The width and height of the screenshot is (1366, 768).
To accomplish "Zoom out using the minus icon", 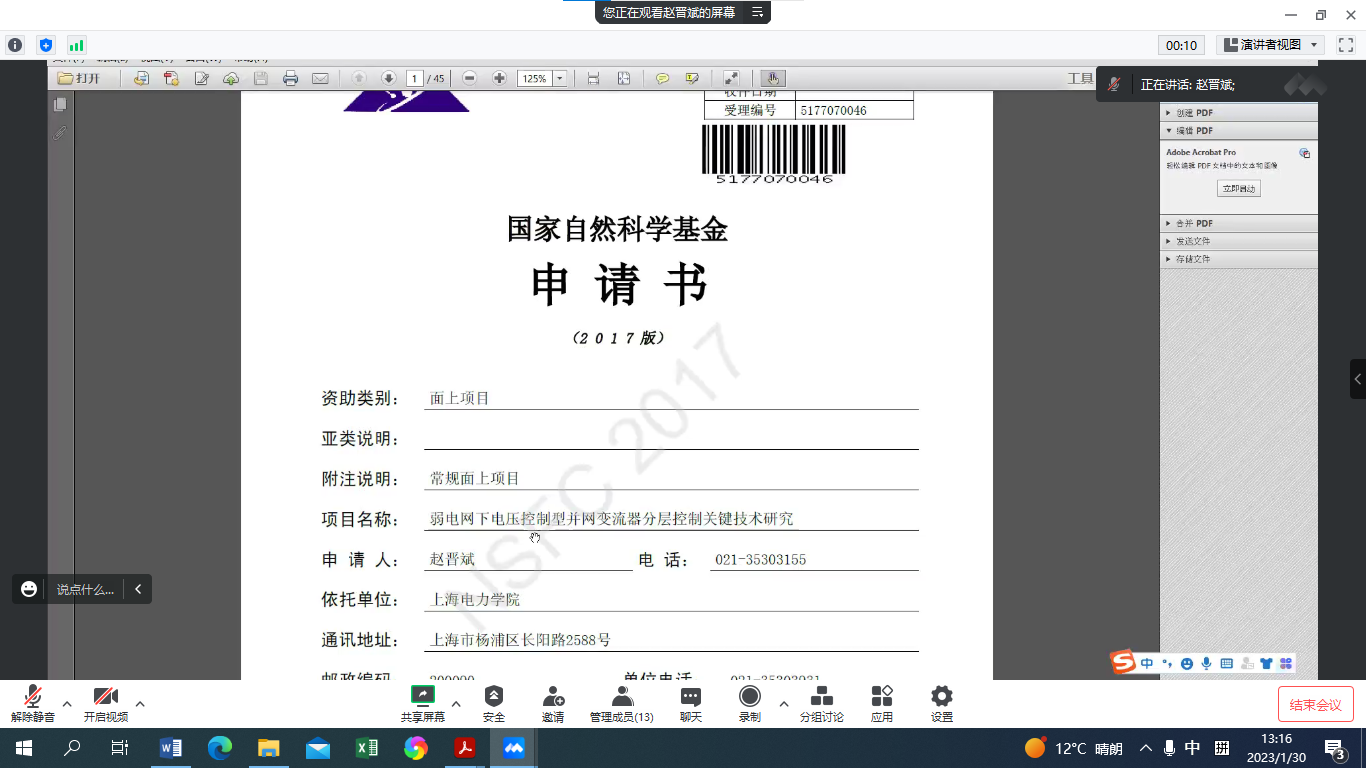I will click(x=469, y=79).
